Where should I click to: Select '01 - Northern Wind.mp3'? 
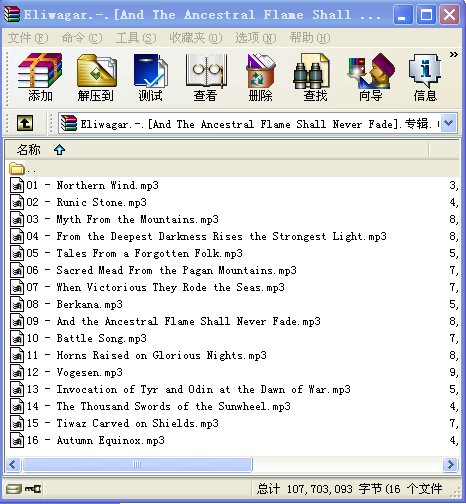pos(84,185)
